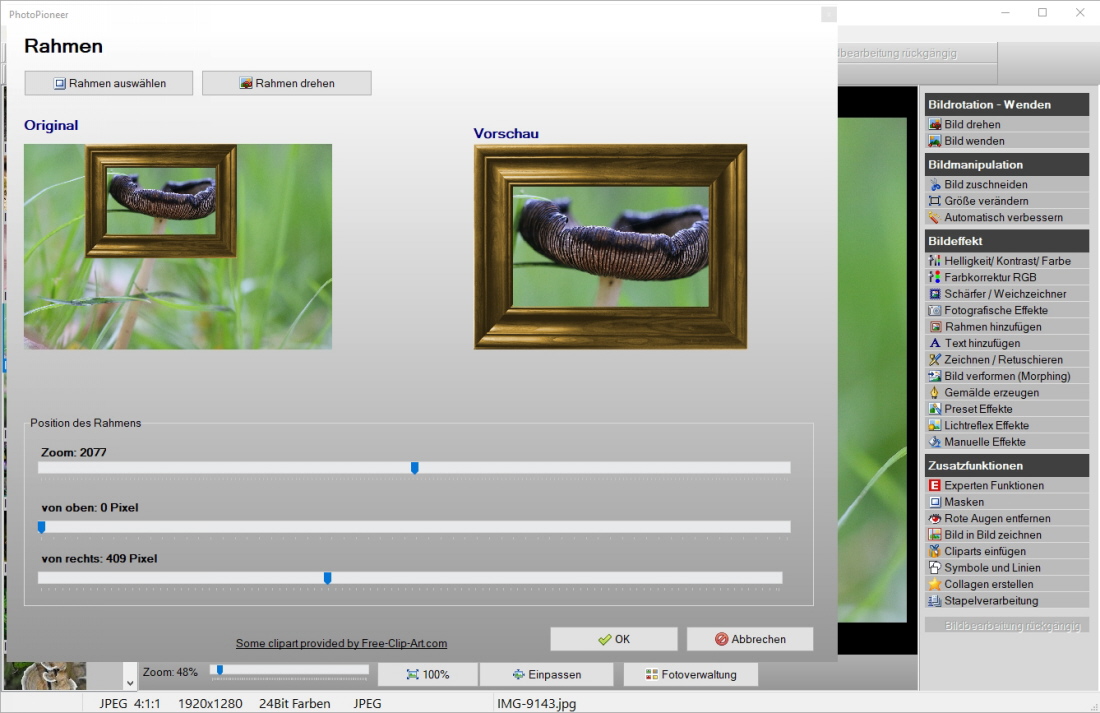Click the Rahmen drehen button

287,83
